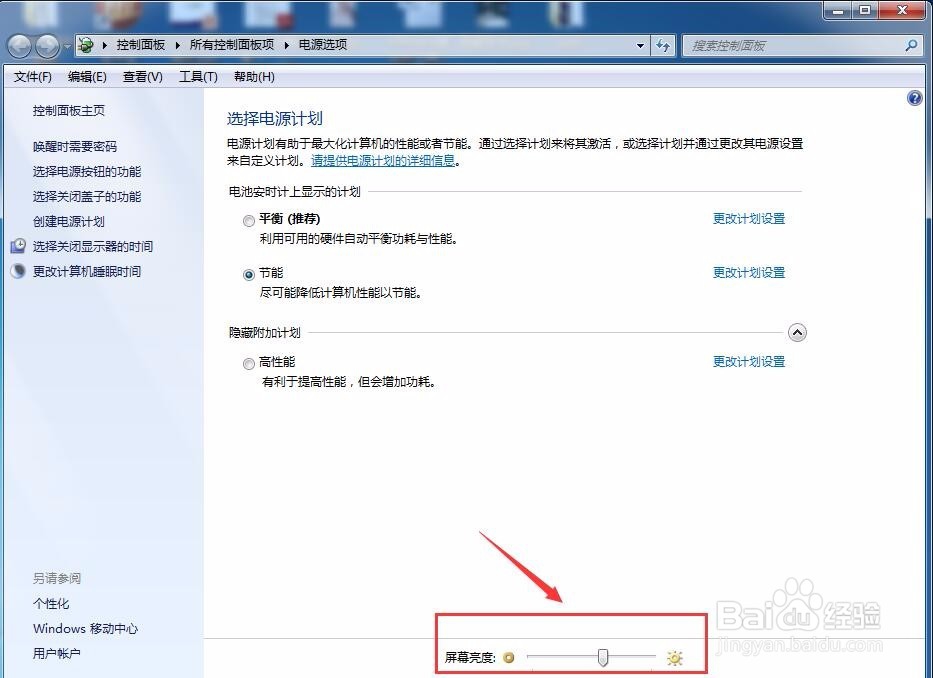Click the clock icon beside 选择关闭显示器的时间
This screenshot has width=933, height=678.
[x=18, y=246]
